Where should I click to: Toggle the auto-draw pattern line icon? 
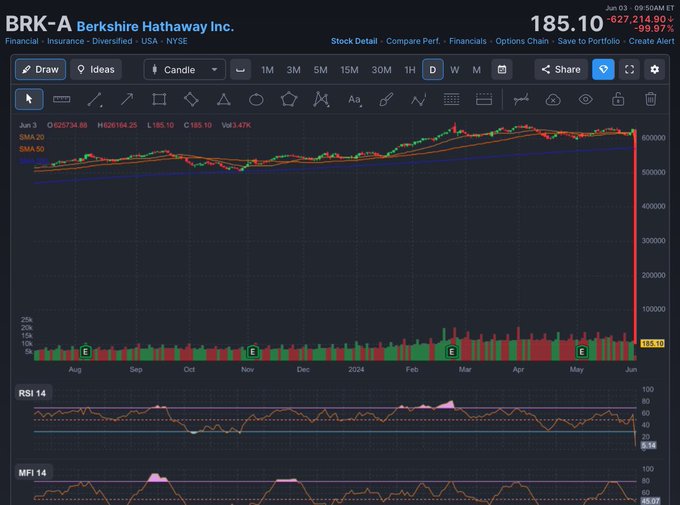click(x=521, y=99)
